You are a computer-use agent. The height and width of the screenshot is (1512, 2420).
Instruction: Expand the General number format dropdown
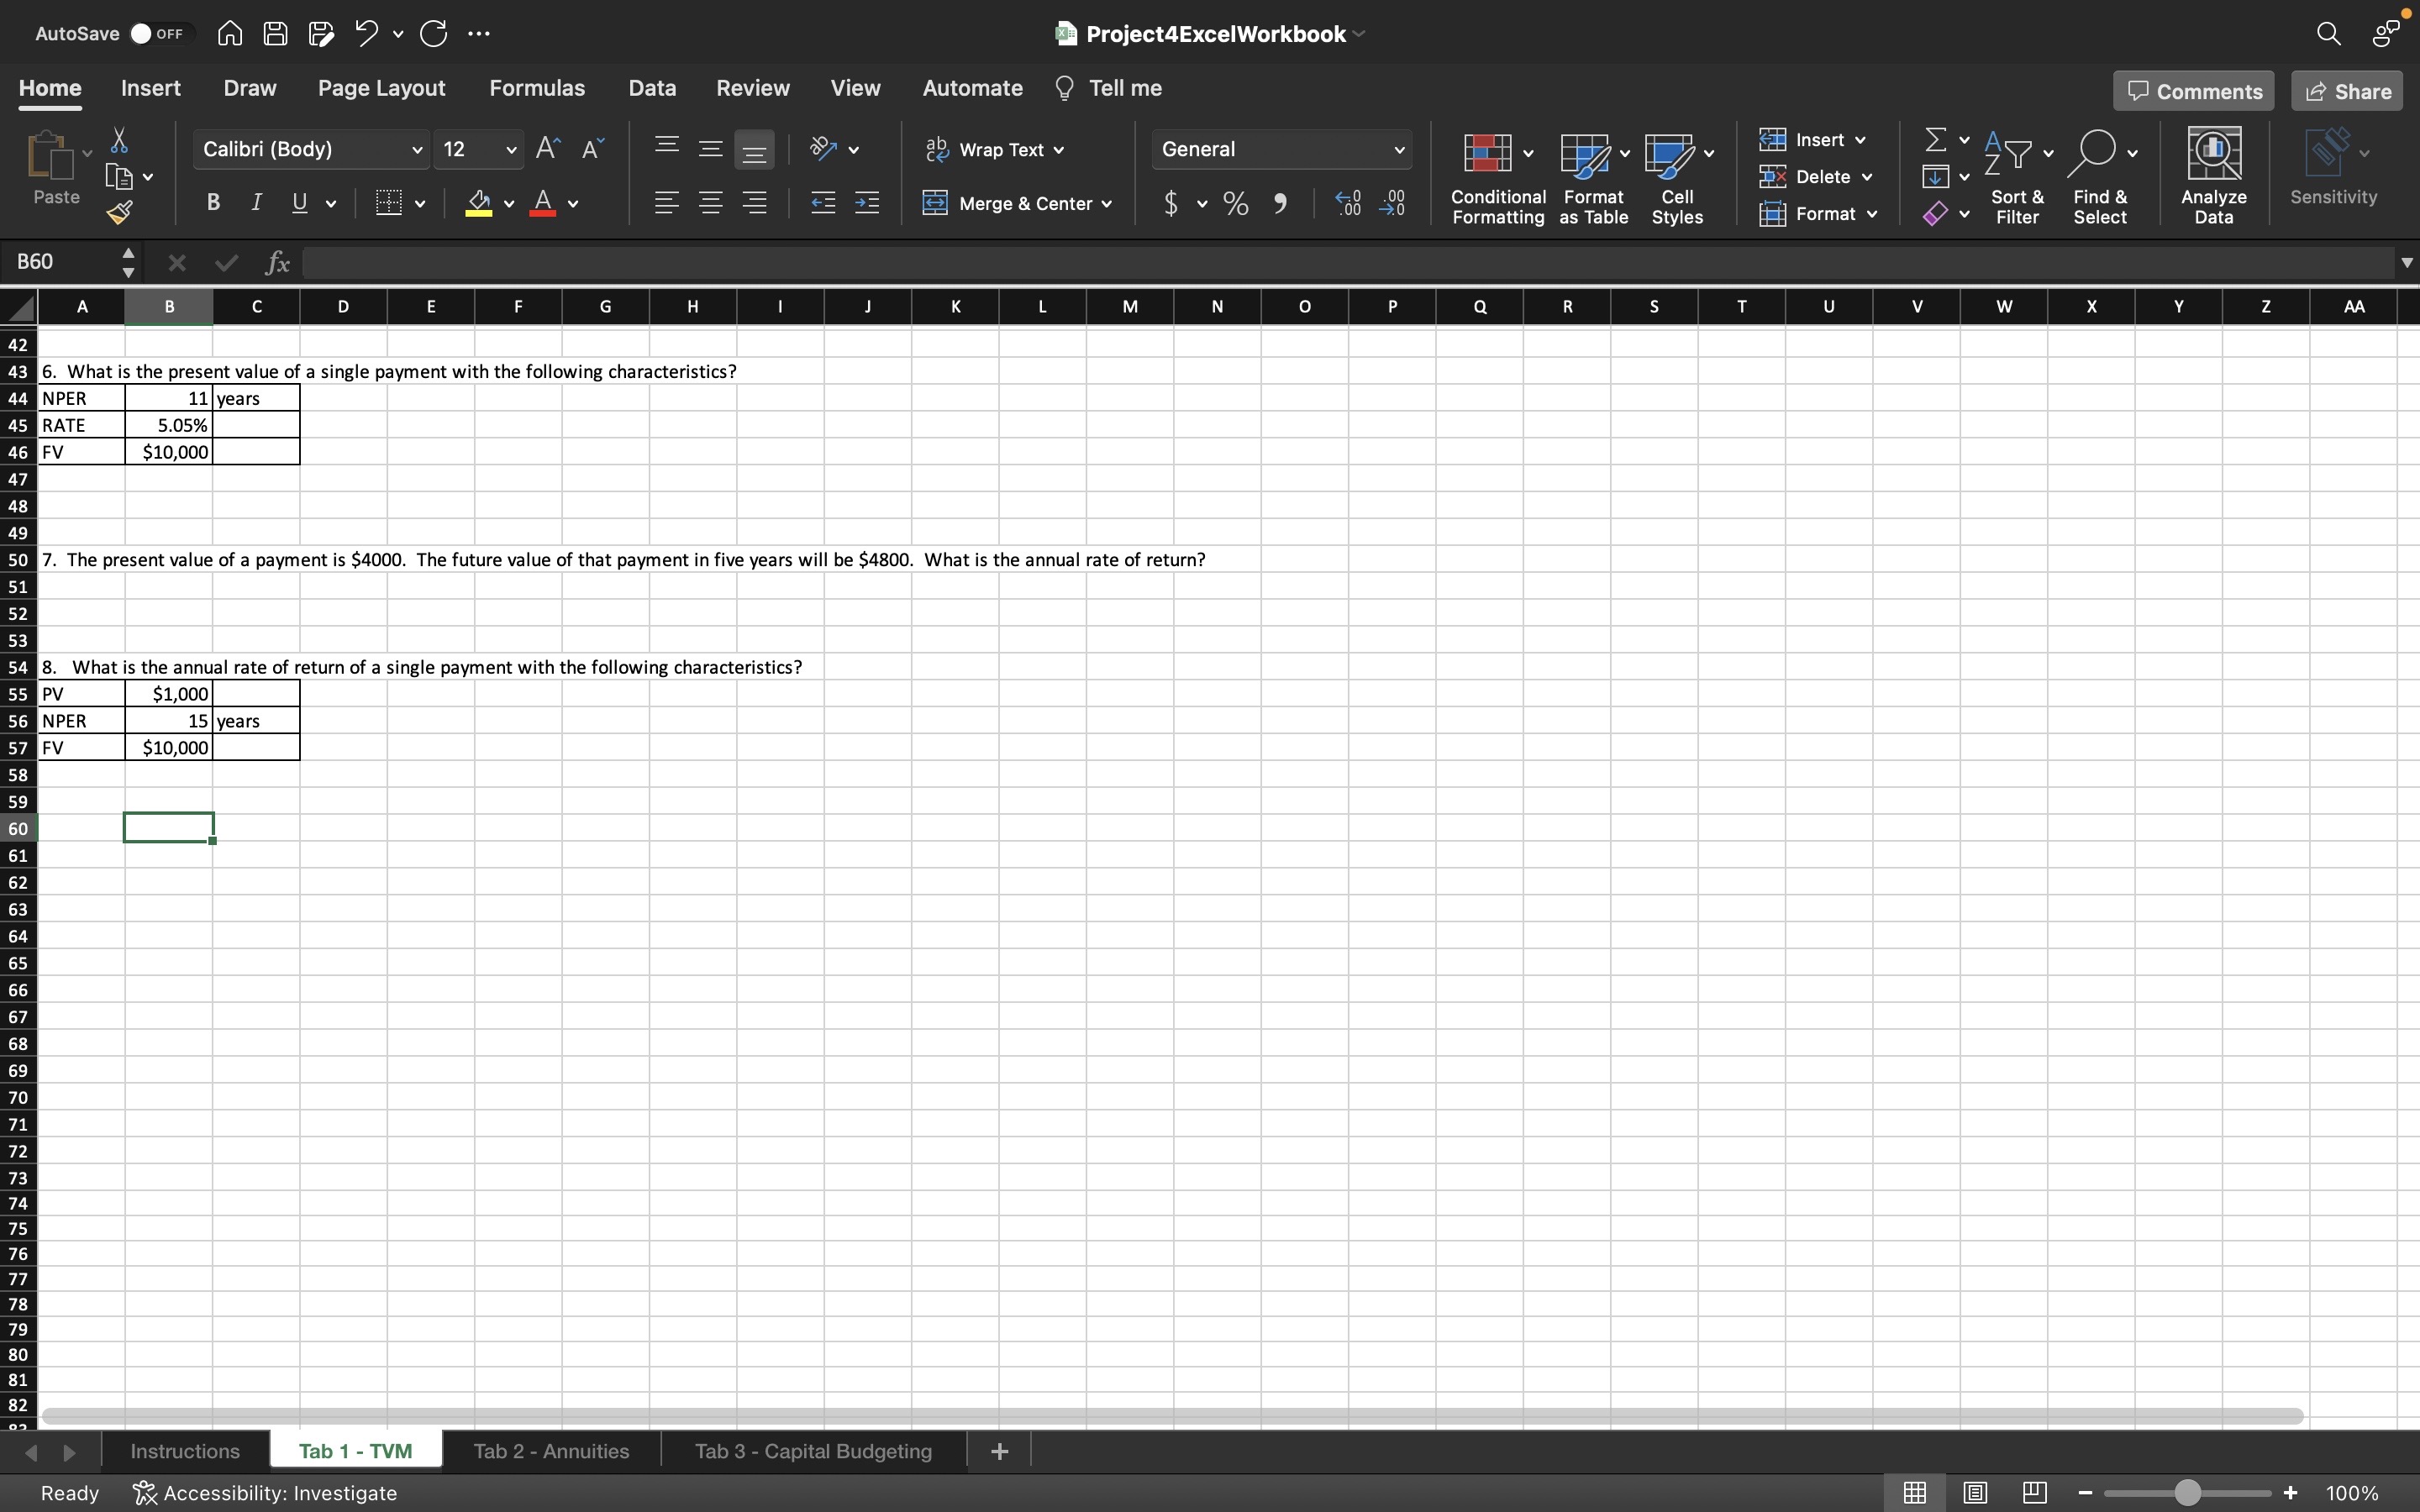point(1399,150)
